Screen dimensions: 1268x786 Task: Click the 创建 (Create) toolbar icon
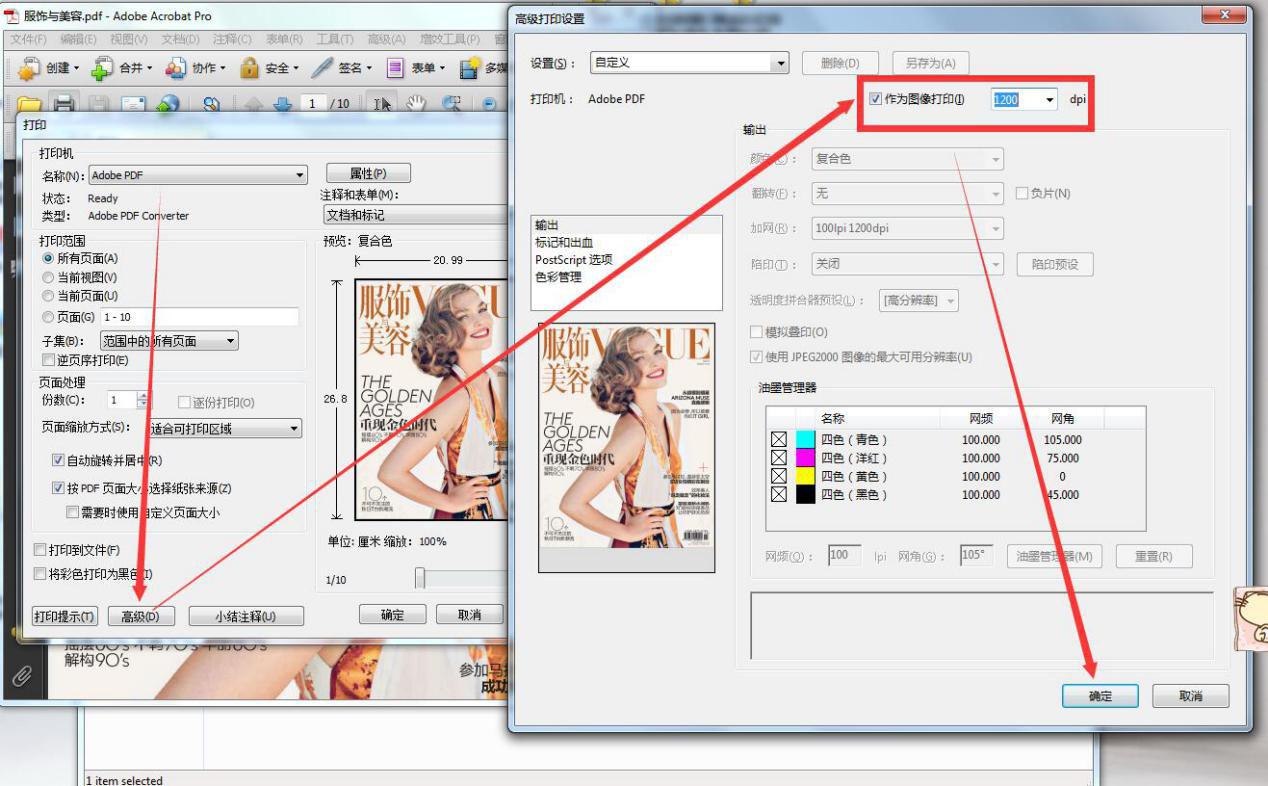pyautogui.click(x=30, y=68)
